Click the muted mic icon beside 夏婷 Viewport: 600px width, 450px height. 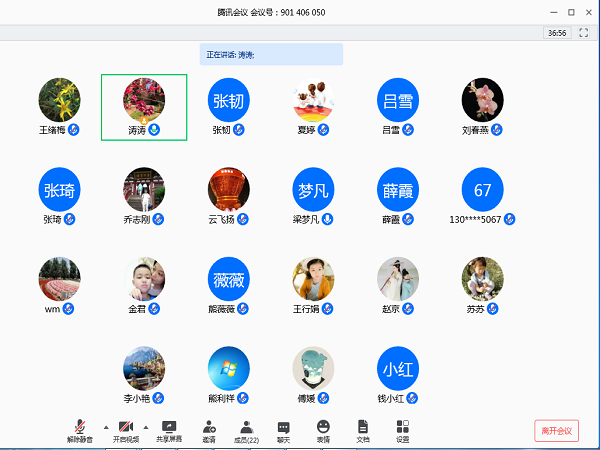pos(323,130)
